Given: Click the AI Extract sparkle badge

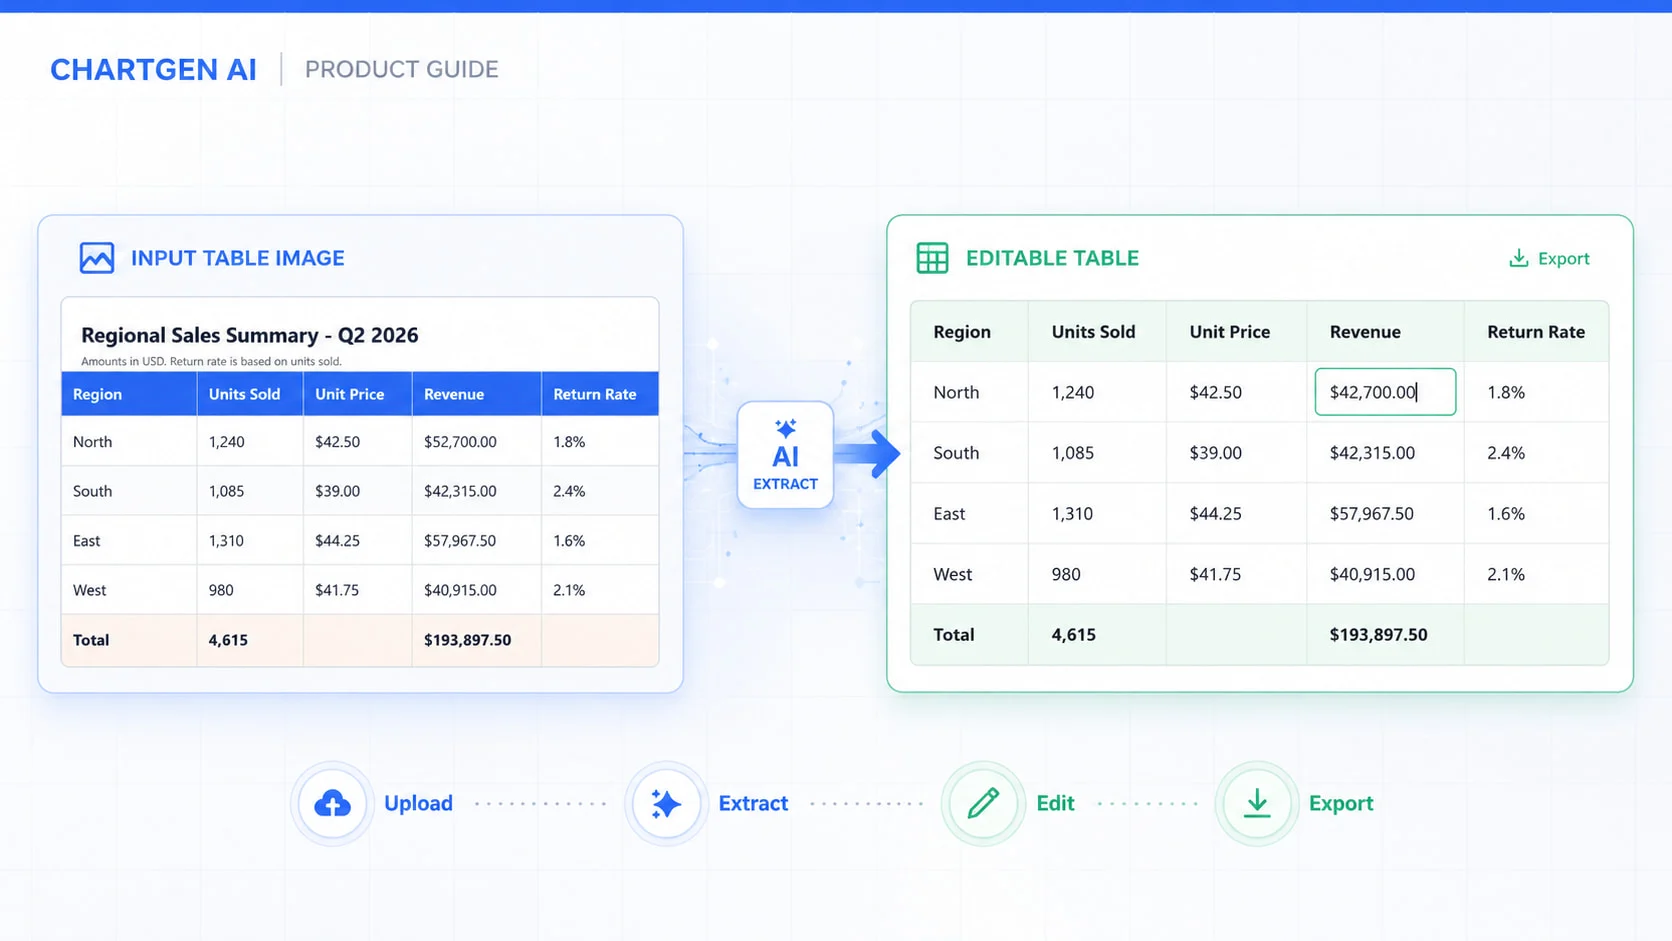Looking at the screenshot, I should 785,455.
